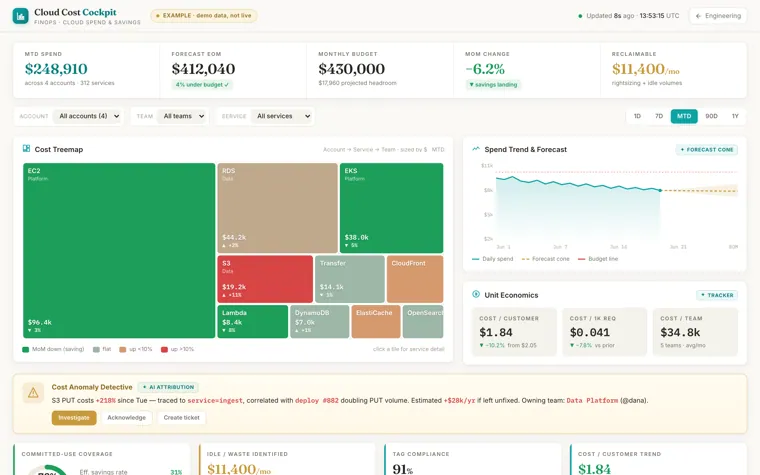Click the 4% under budget badge
This screenshot has height=475, width=760.
pos(202,85)
